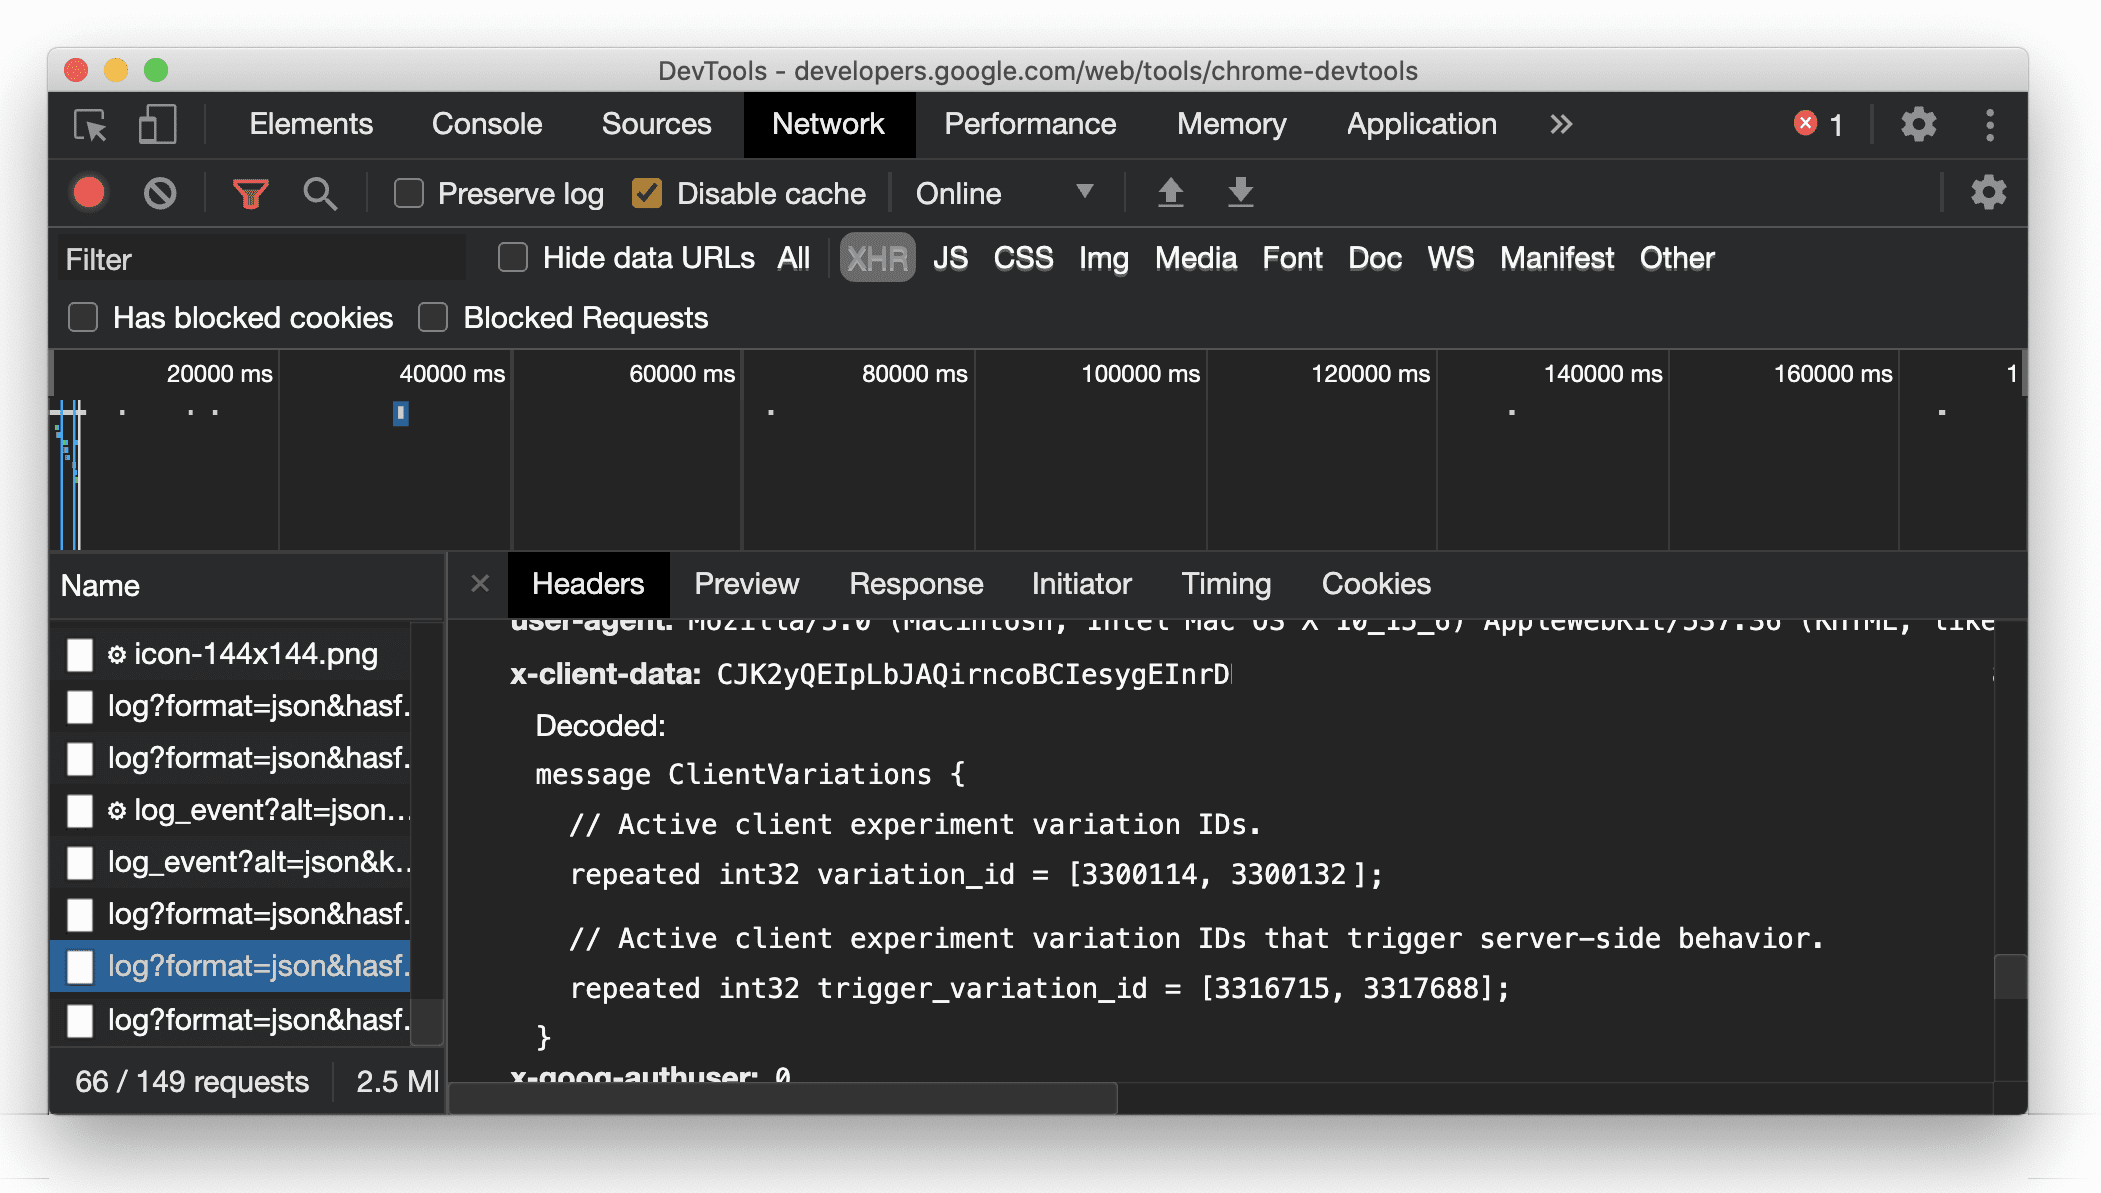This screenshot has width=2101, height=1193.
Task: Select the Headers tab
Action: 587,584
